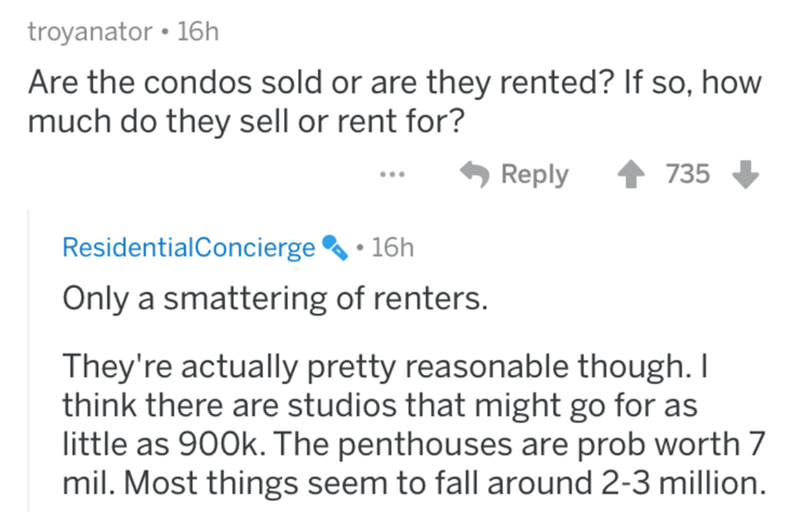Click the text "much do they sell or rent for?"
This screenshot has width=800, height=512.
[242, 122]
